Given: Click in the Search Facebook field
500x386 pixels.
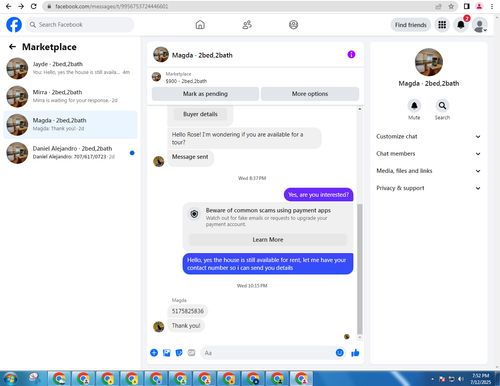Looking at the screenshot, I should click(x=80, y=25).
